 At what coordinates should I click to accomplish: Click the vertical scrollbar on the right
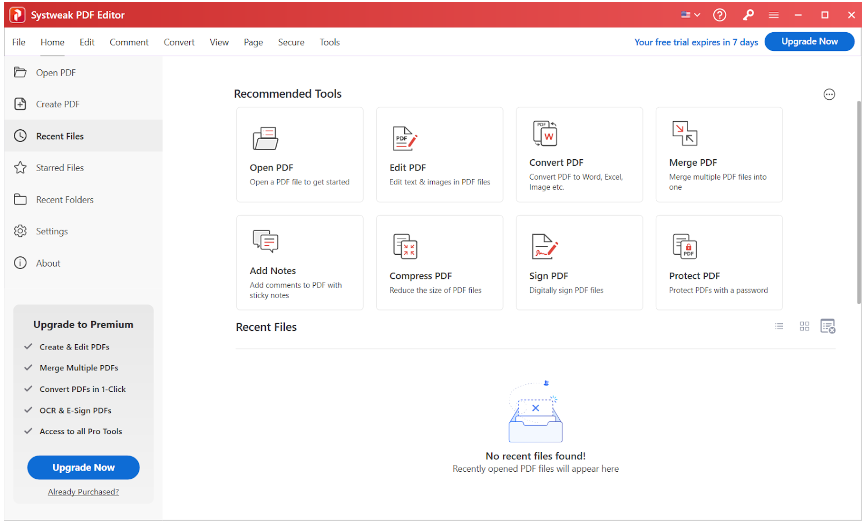[859, 202]
